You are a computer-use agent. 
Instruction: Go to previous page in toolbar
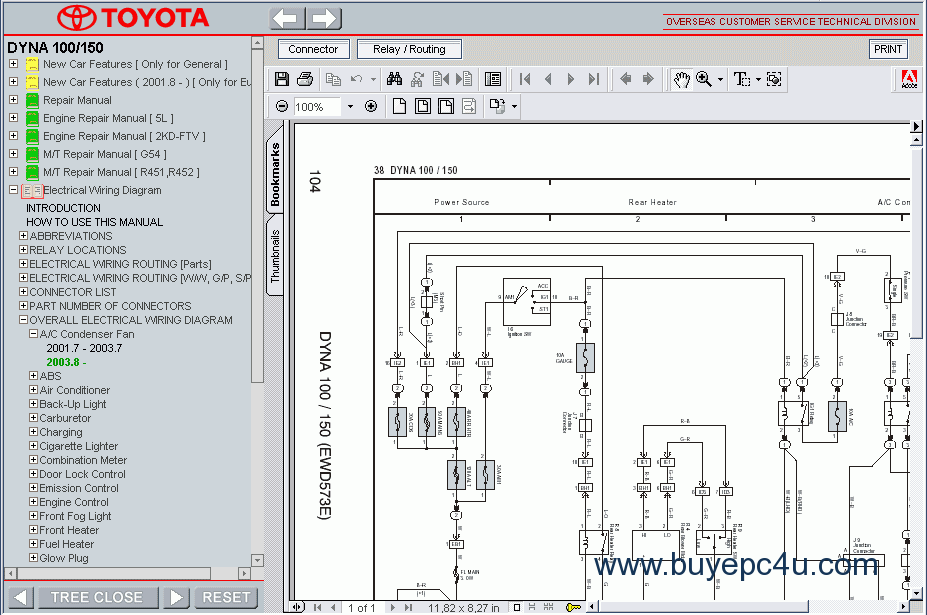pyautogui.click(x=548, y=79)
